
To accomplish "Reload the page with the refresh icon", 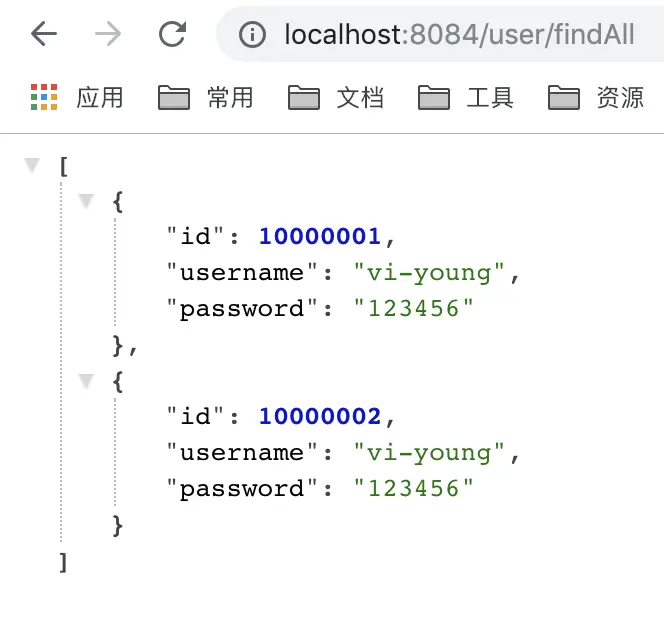I will (x=172, y=34).
